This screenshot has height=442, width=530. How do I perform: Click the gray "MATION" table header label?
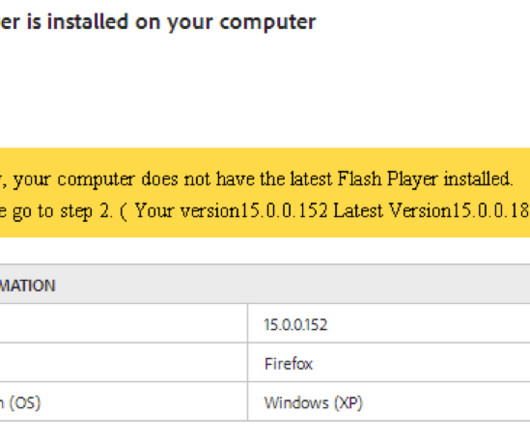tap(27, 286)
